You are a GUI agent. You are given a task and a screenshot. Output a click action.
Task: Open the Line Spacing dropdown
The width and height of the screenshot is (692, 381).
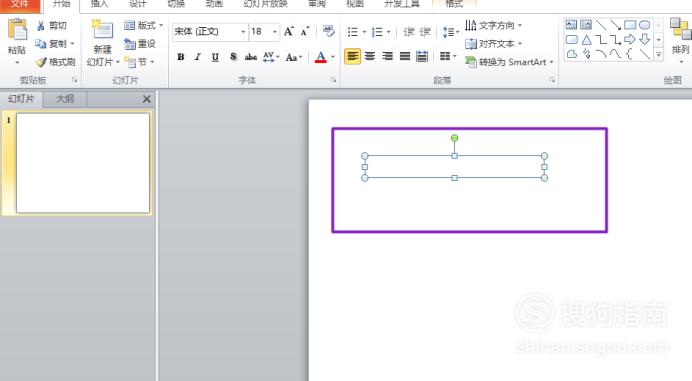[451, 32]
